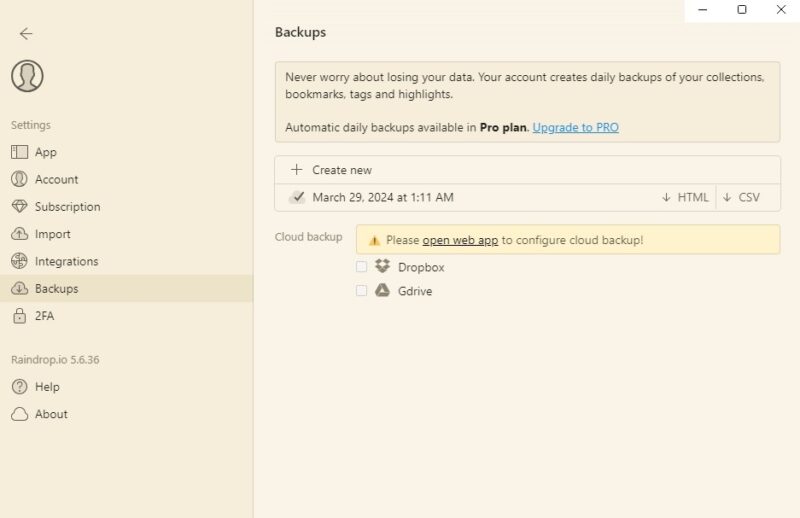Enable the Gdrive checkbox

[x=361, y=290]
